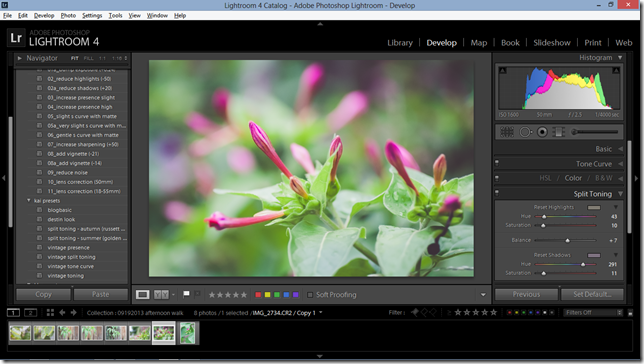Select the last portrait thumbnail in filmstrip

188,333
